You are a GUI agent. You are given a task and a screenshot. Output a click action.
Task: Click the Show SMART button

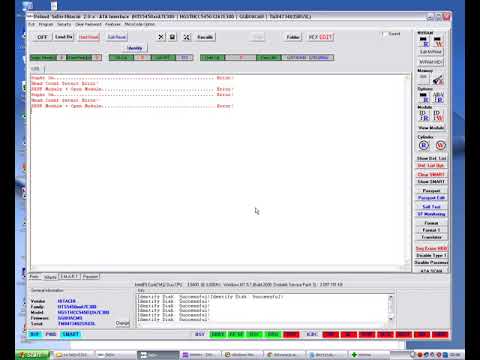[x=432, y=182]
